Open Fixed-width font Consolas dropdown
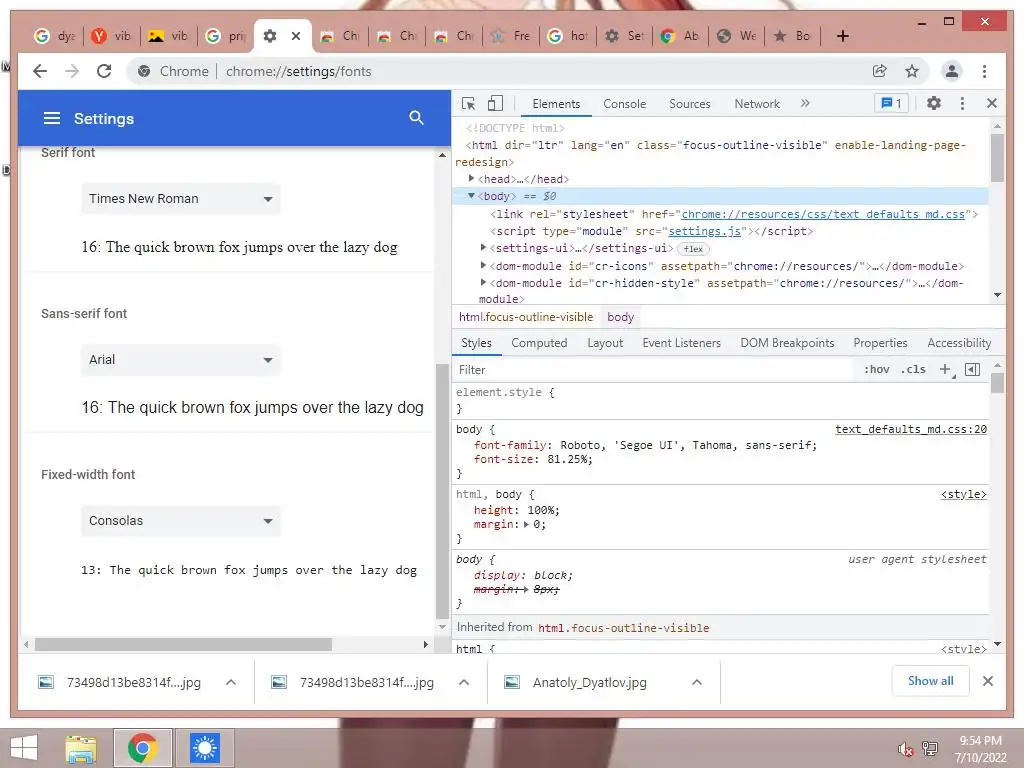 [181, 520]
